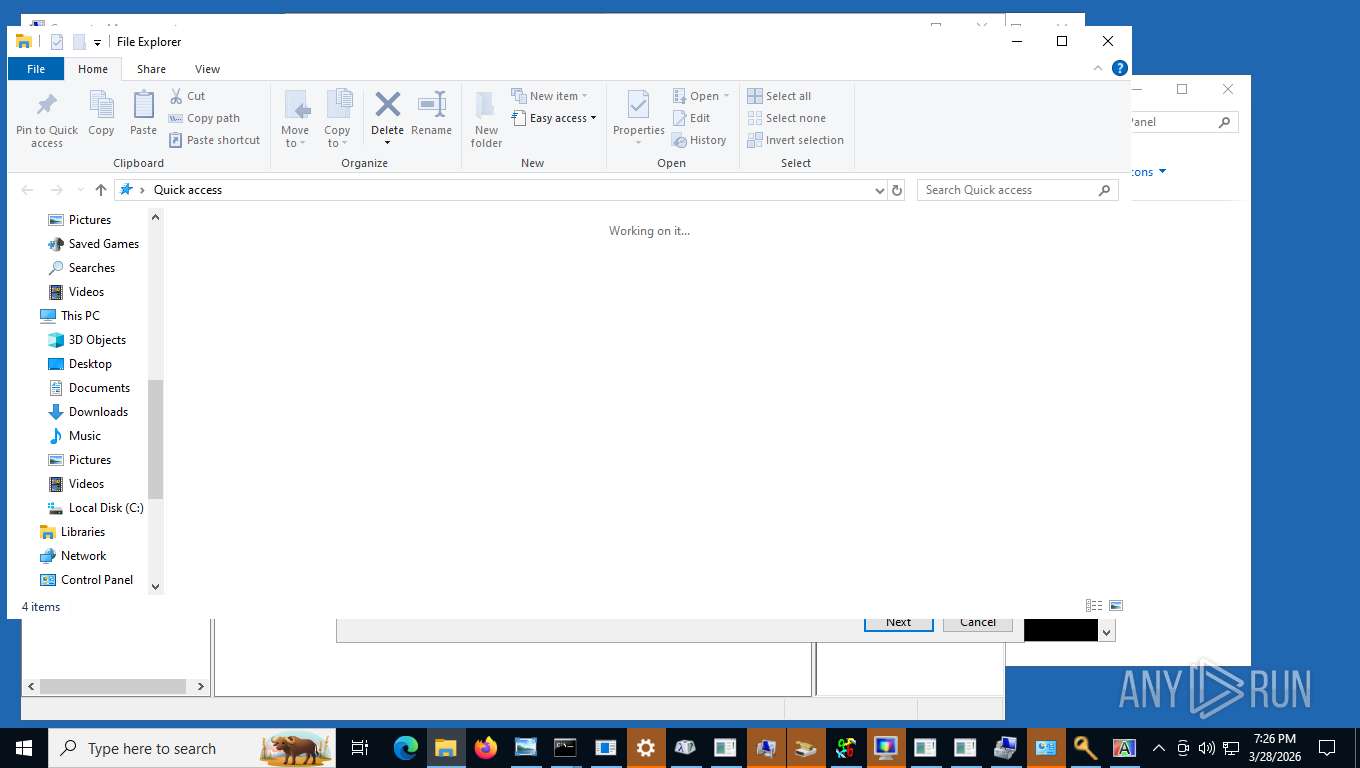Click the Refresh button beside address bar
Viewport: 1360px width, 768px height.
(897, 190)
